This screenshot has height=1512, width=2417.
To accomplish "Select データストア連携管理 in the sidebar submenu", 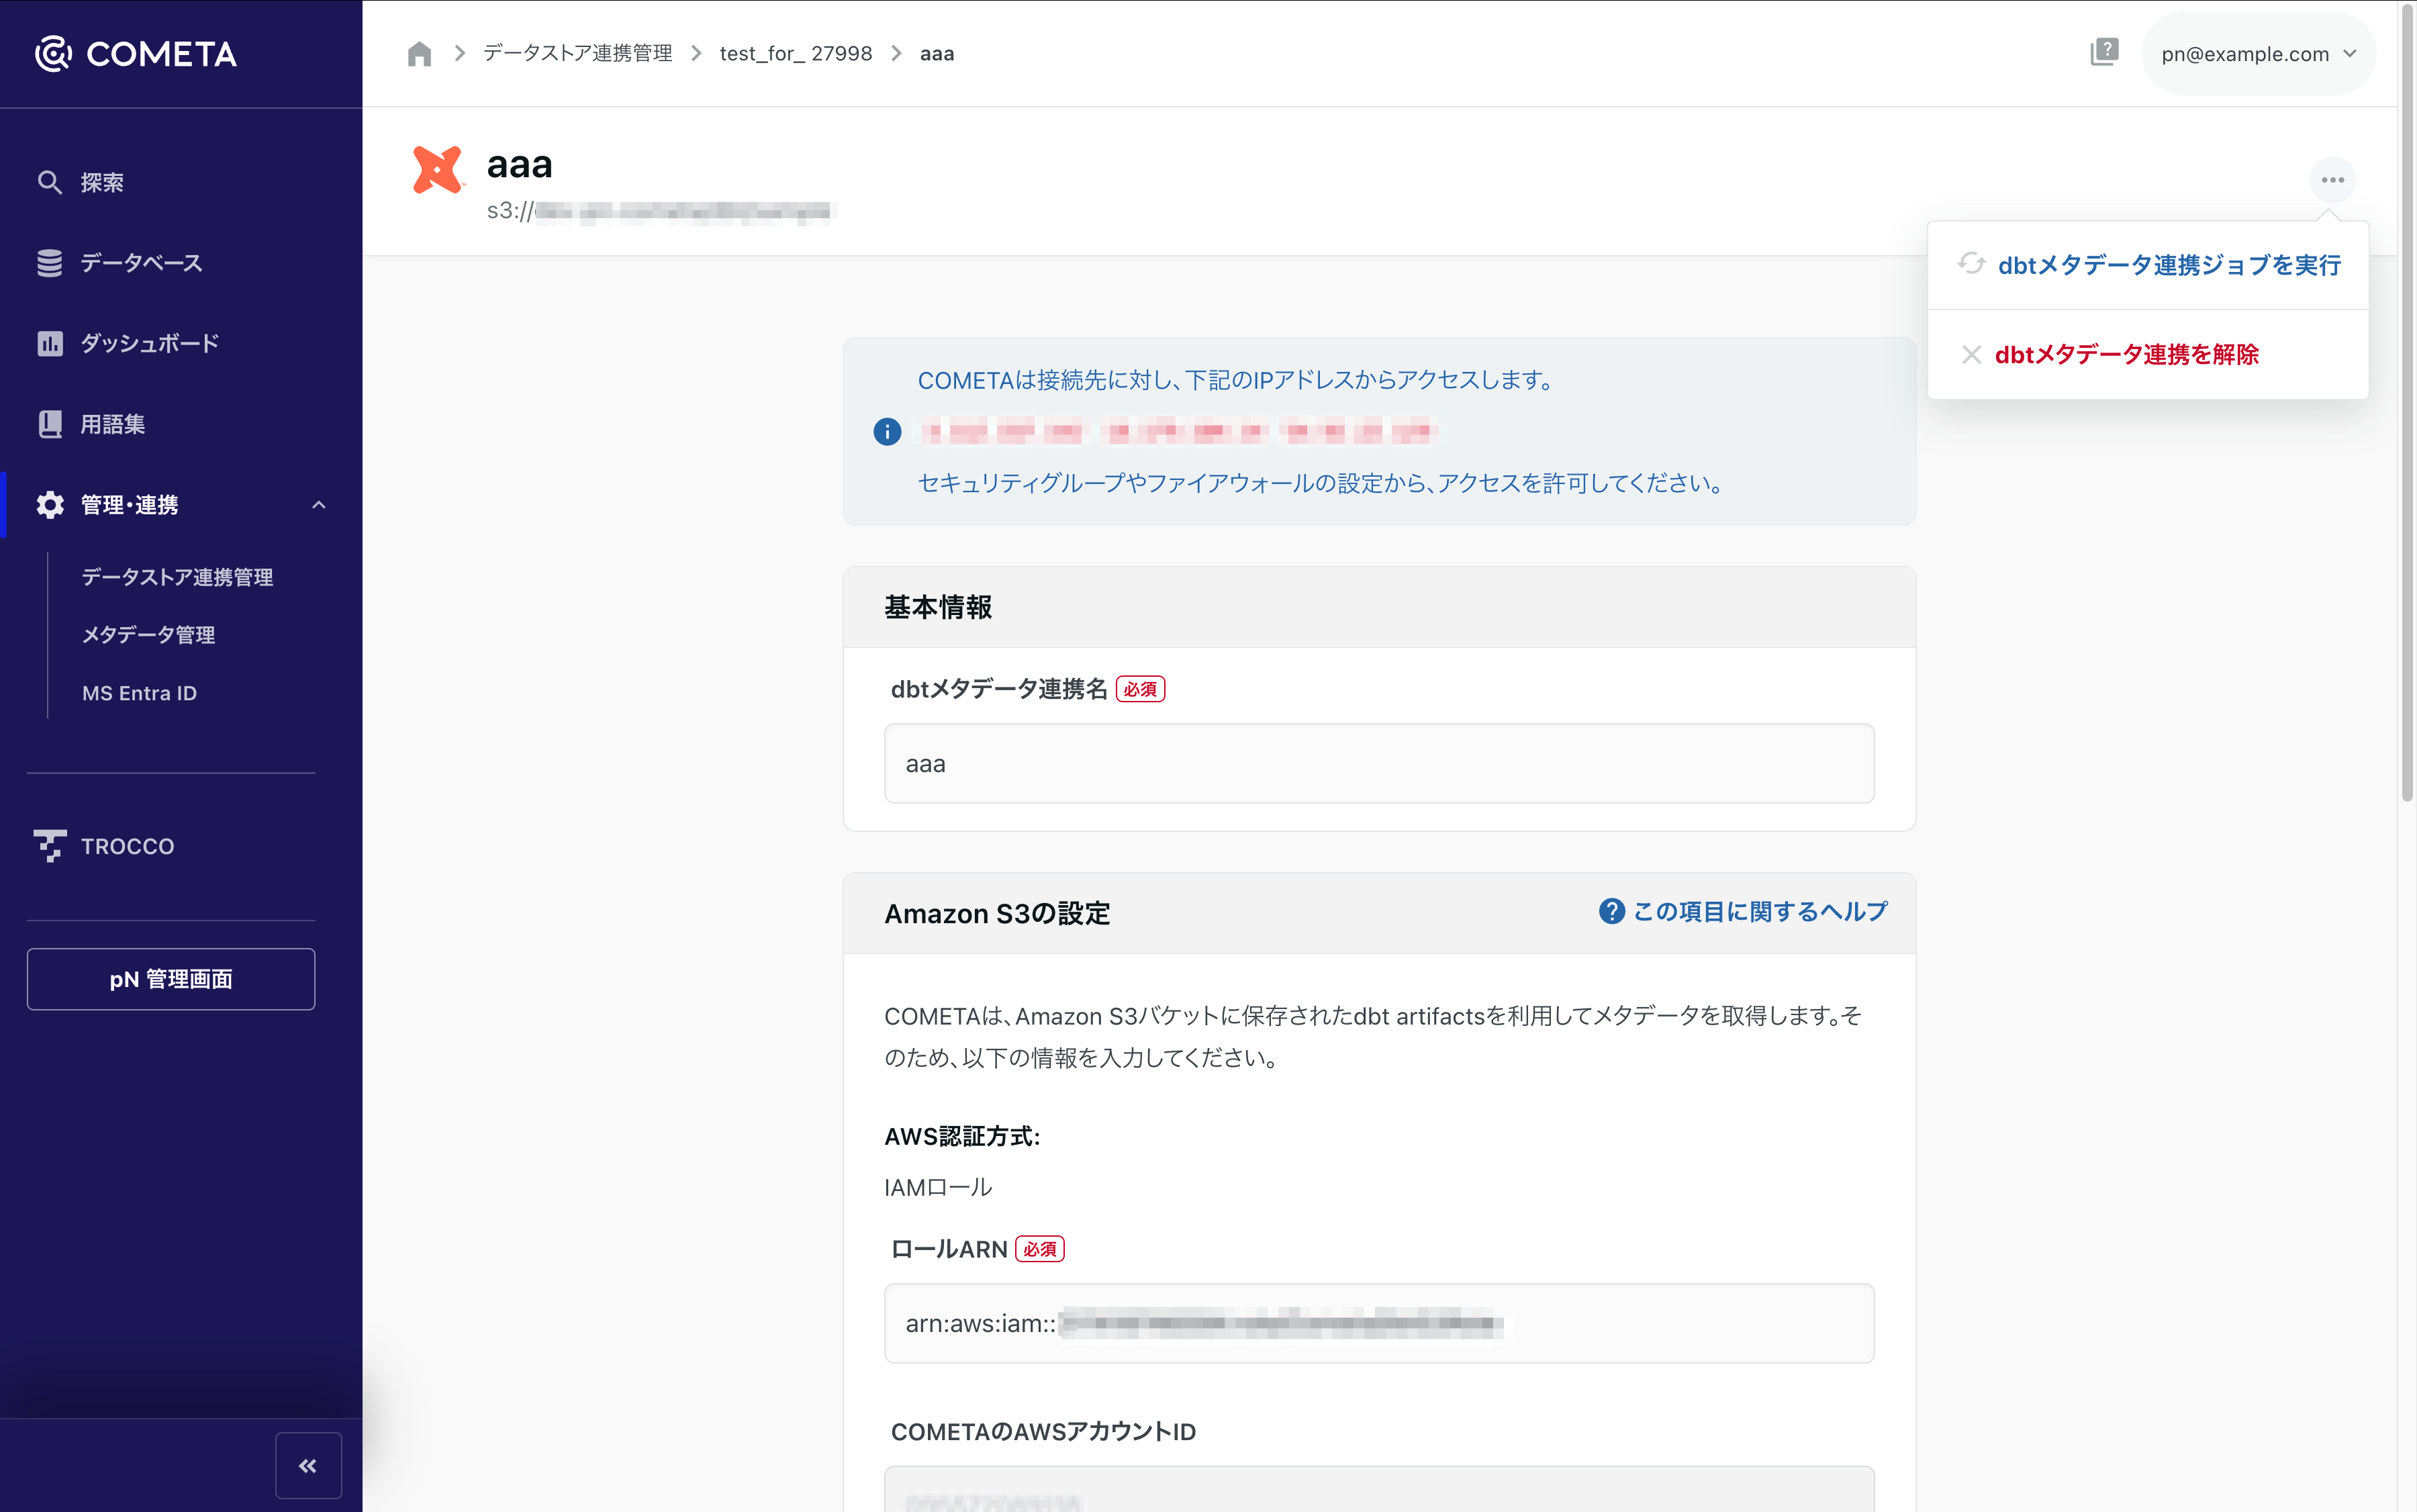I will point(177,577).
